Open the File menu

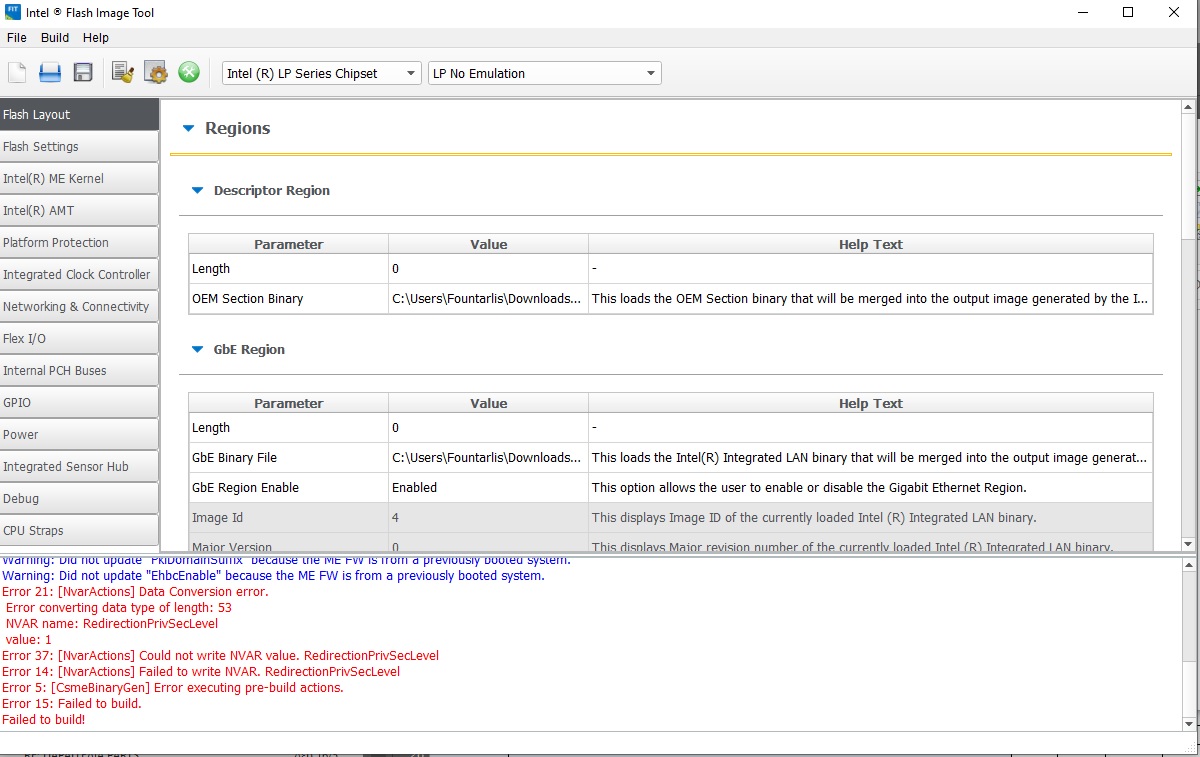pyautogui.click(x=16, y=38)
